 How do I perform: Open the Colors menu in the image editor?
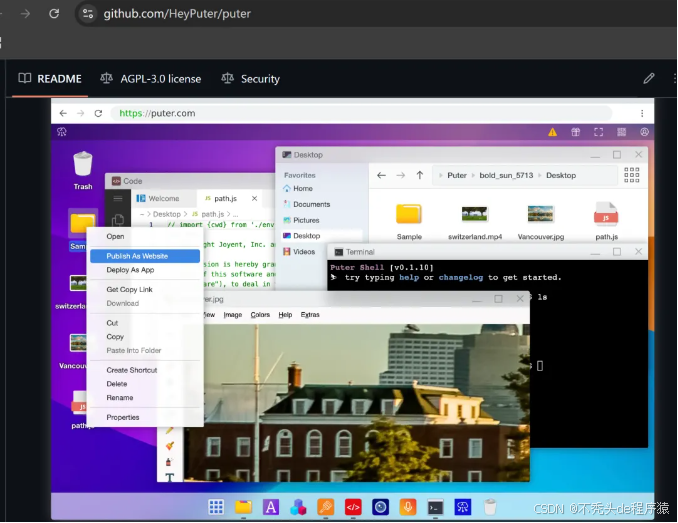tap(260, 315)
